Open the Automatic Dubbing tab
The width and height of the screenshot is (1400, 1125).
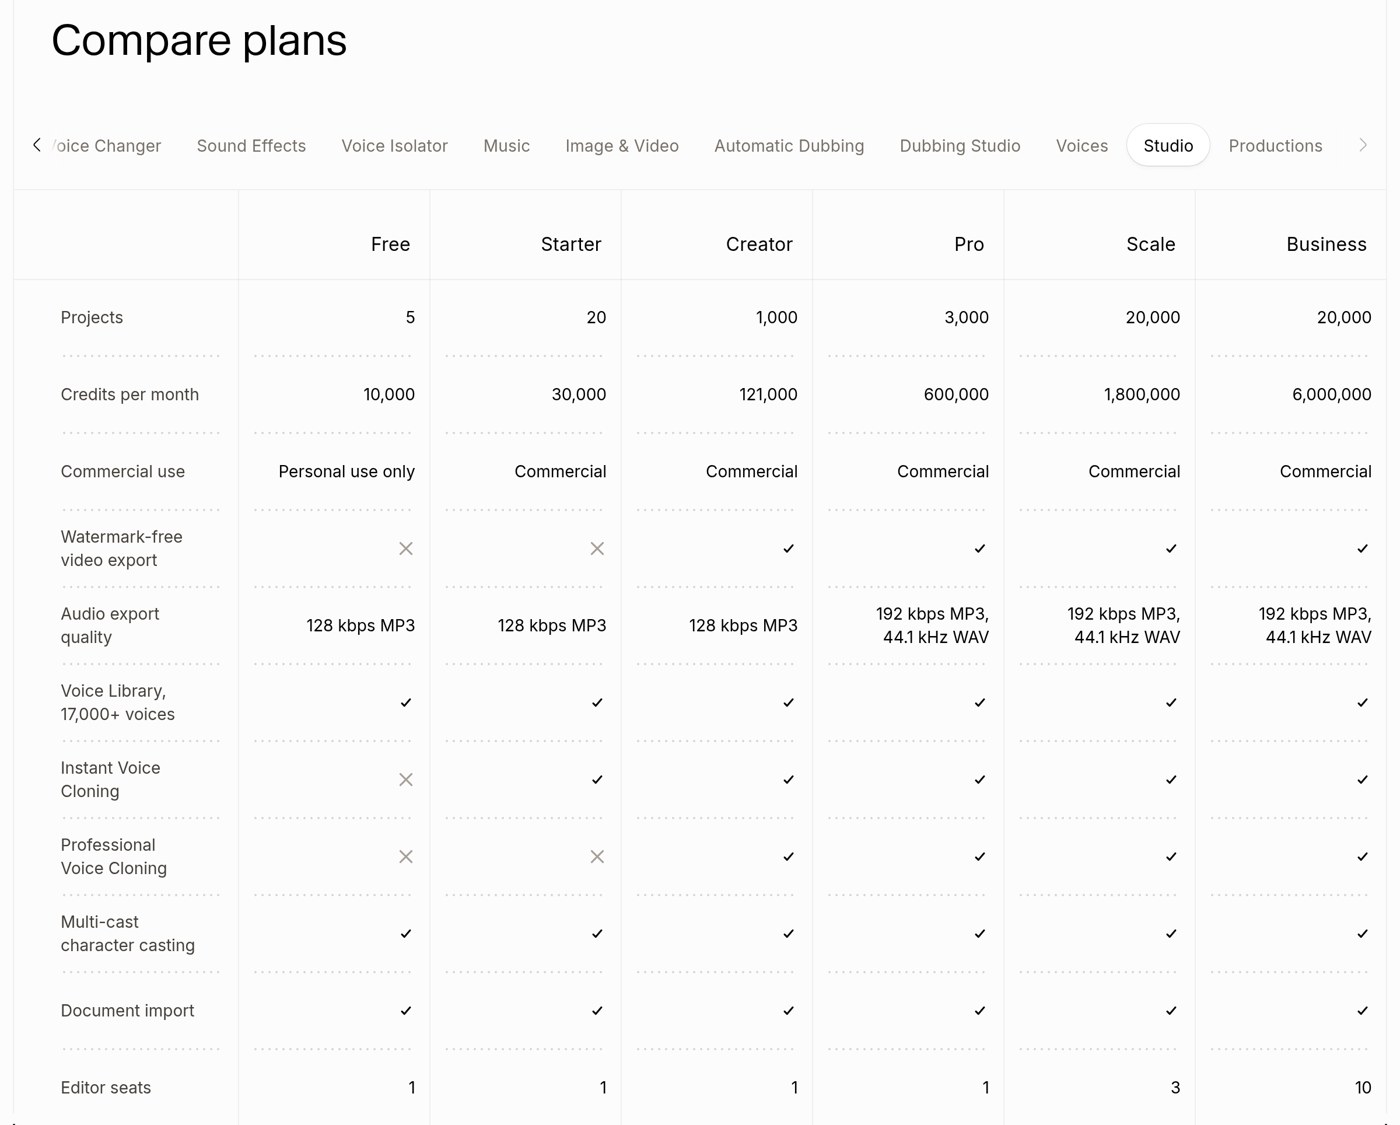[789, 146]
